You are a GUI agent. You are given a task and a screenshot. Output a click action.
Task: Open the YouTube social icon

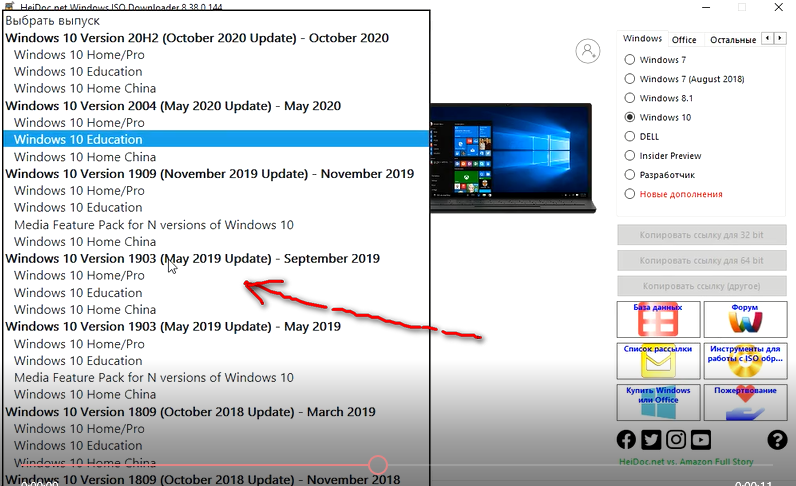701,440
